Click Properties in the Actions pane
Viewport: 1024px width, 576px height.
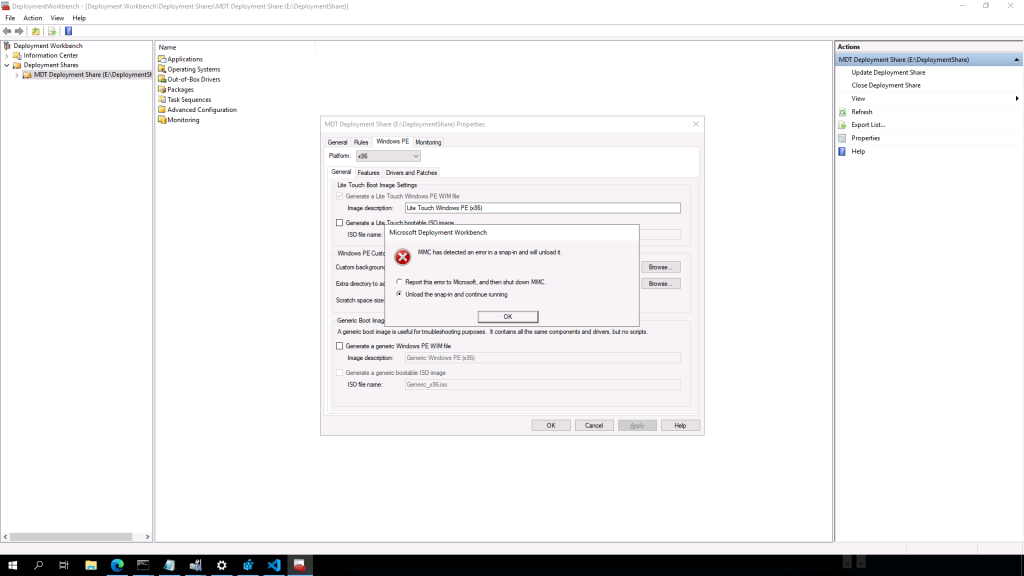(865, 138)
